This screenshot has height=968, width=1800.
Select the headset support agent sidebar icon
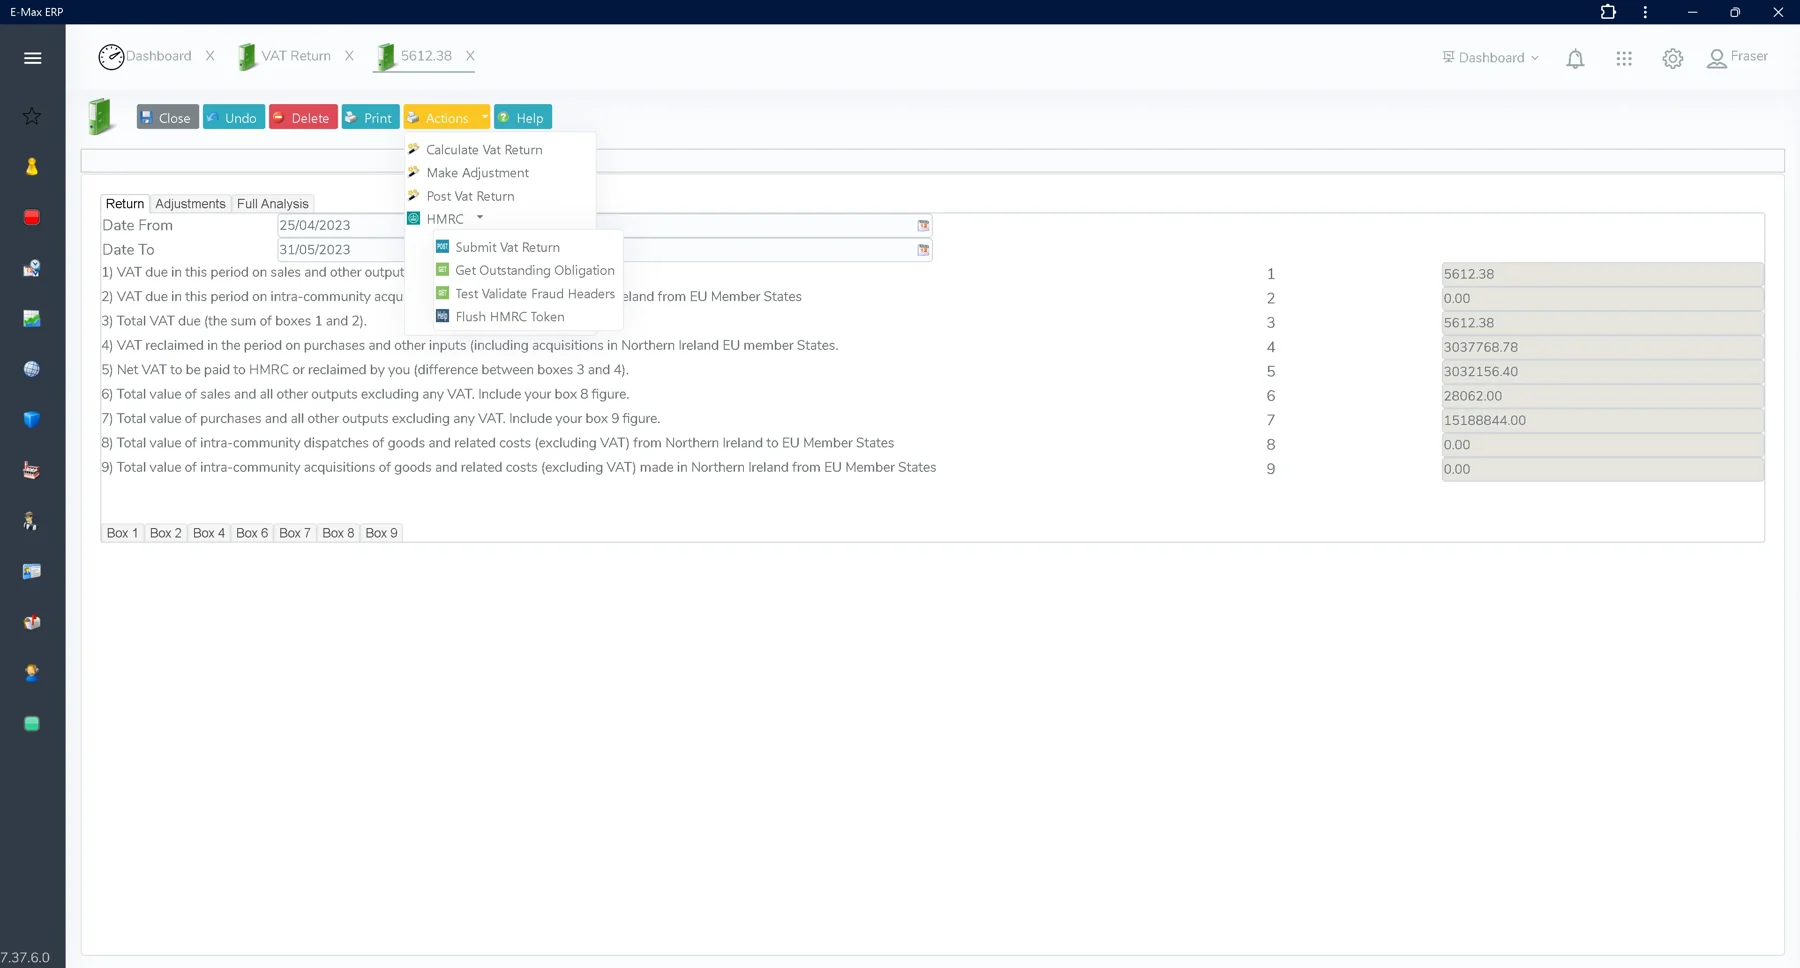point(32,673)
